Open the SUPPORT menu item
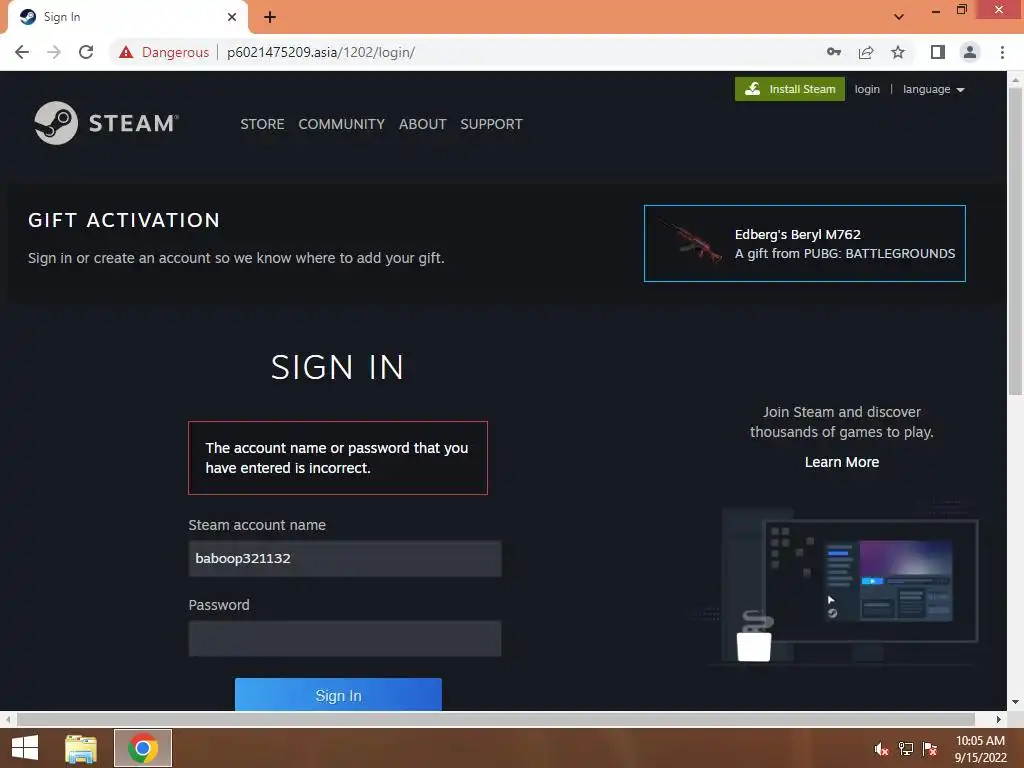Screen dimensions: 1024x768 (x=491, y=124)
